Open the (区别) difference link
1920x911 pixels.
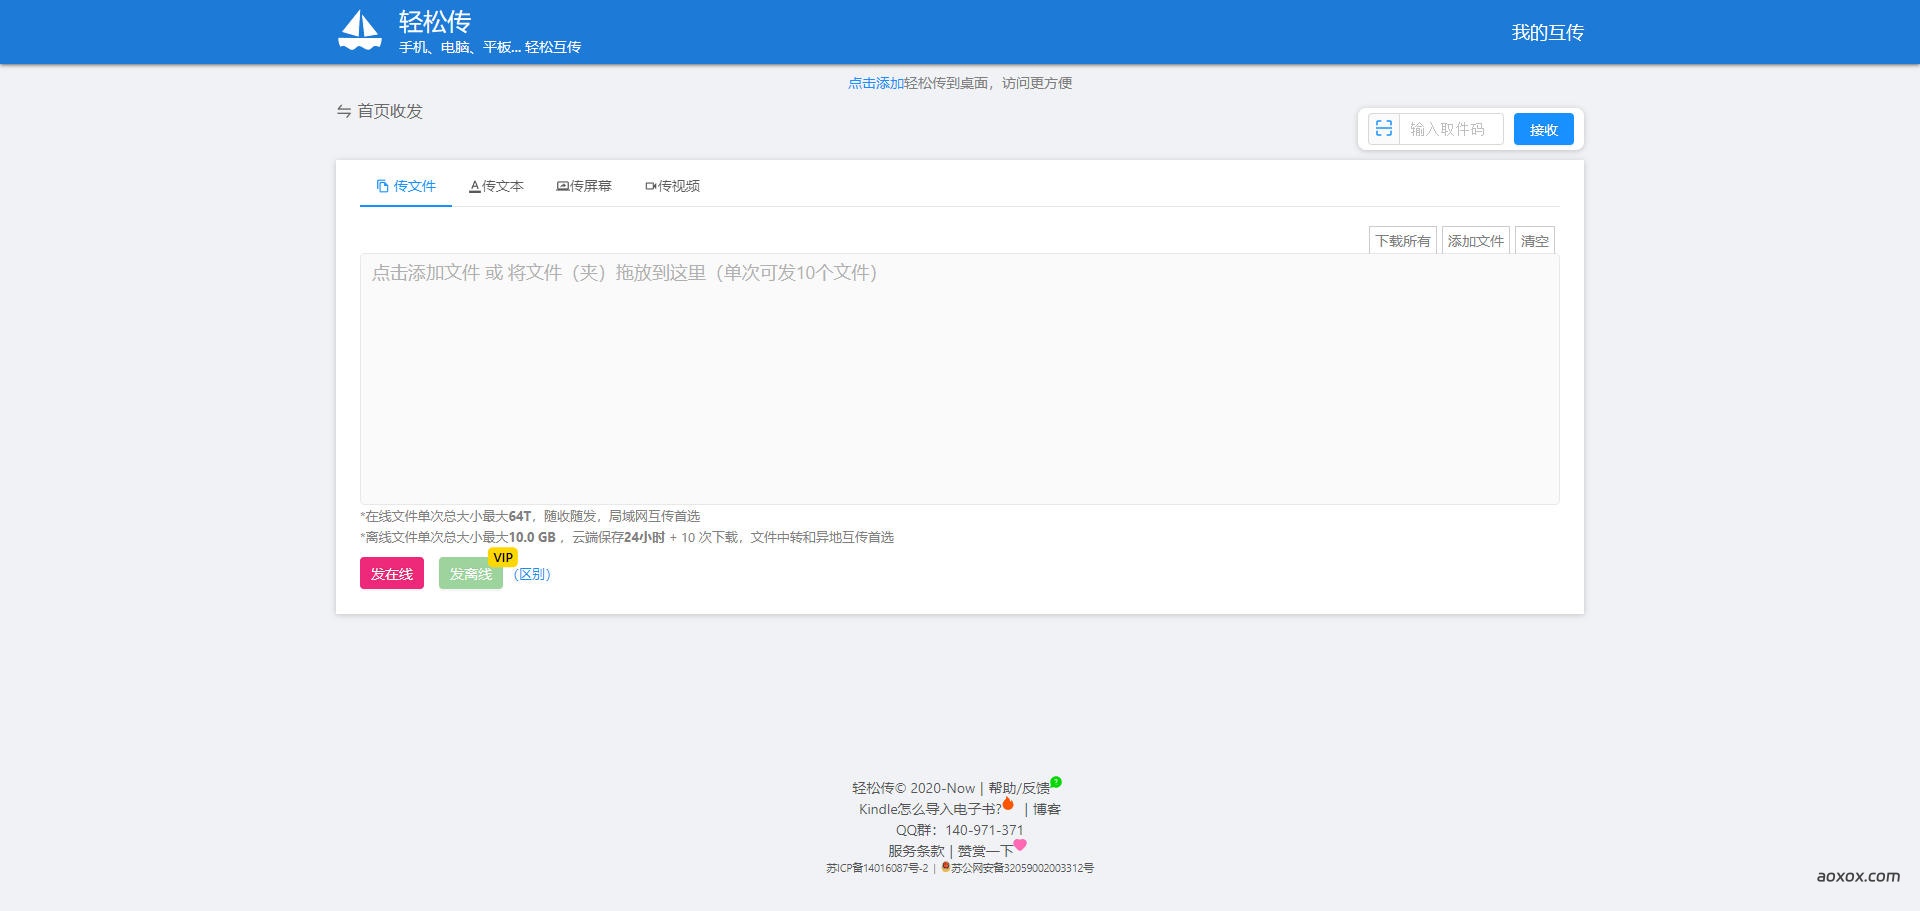click(x=532, y=573)
